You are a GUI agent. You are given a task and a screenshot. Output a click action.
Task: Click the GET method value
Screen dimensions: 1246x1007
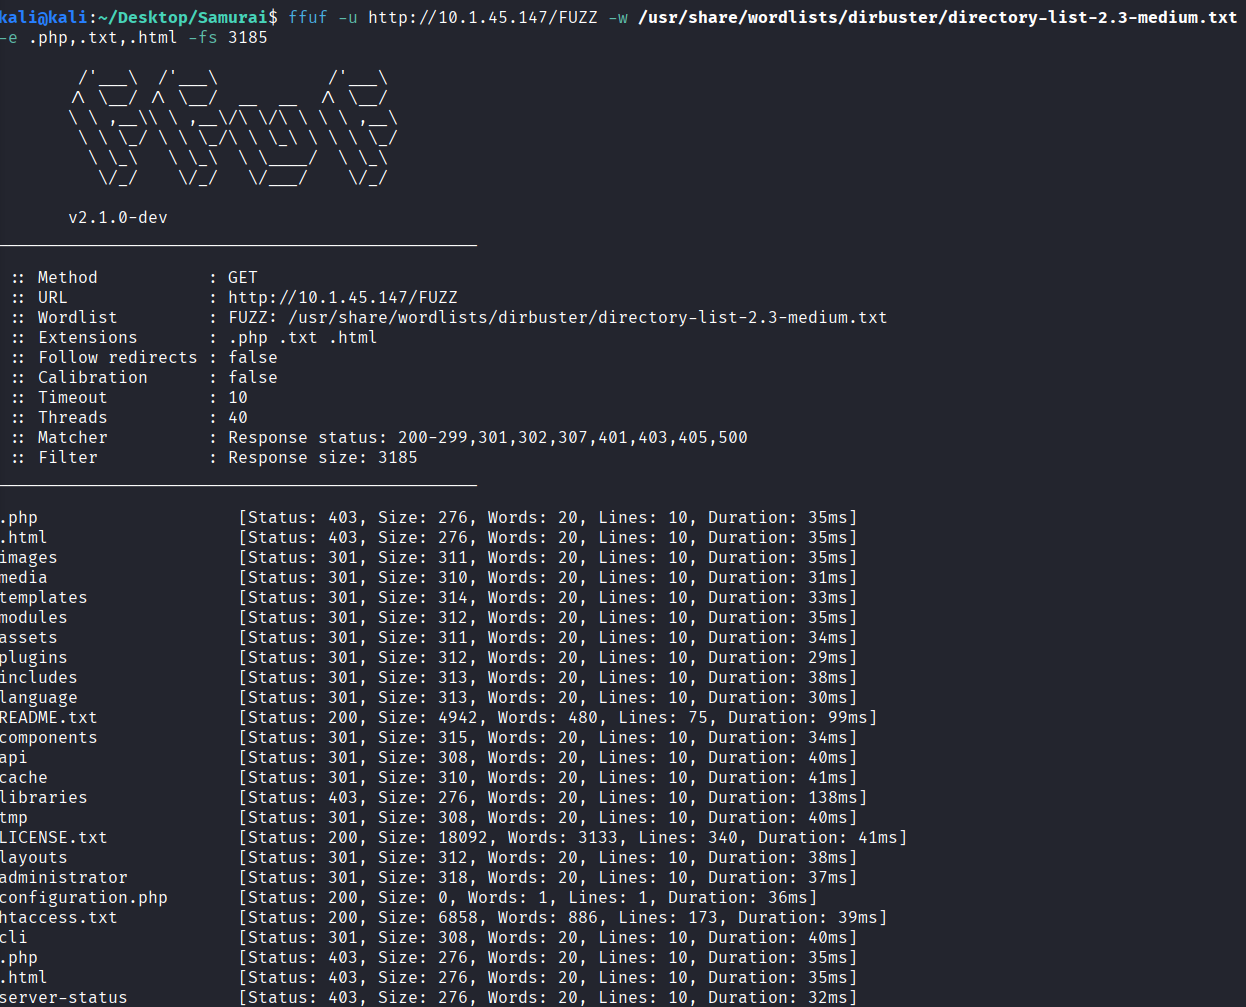(243, 277)
